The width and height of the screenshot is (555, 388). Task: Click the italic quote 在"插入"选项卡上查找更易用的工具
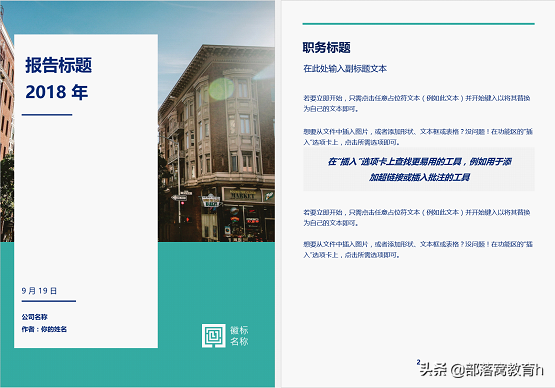[x=419, y=169]
